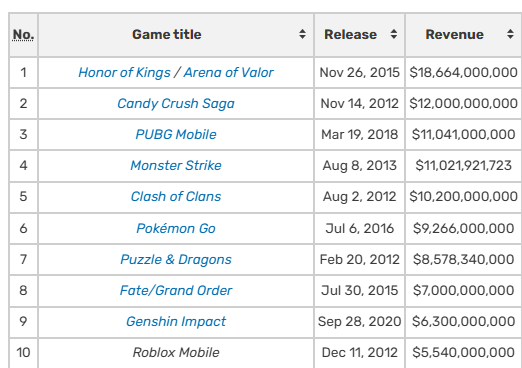Viewport: 522px width, 368px height.
Task: Click the No. column header abbreviation
Action: coord(23,35)
